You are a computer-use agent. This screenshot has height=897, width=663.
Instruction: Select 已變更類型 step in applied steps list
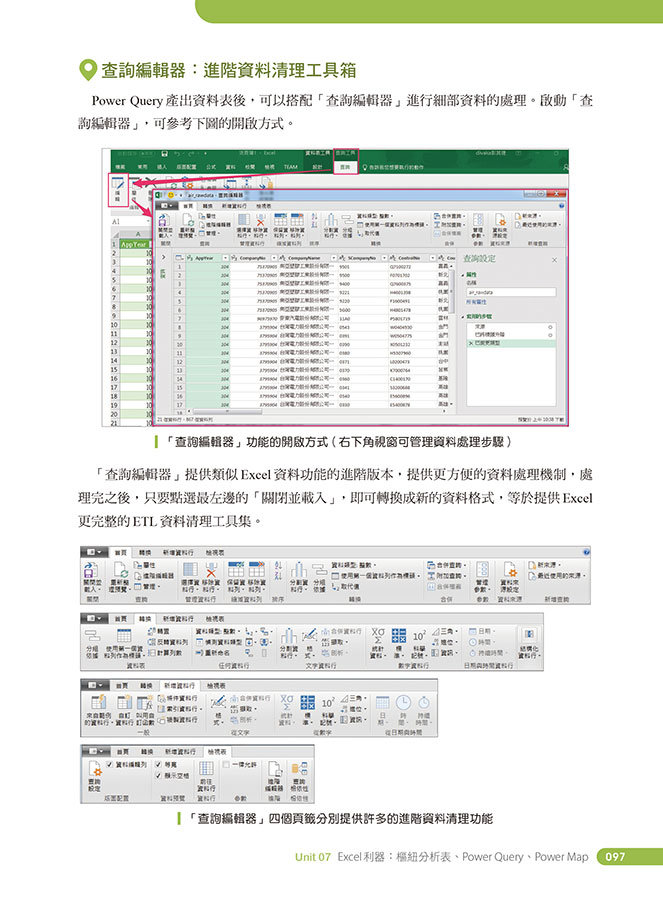[x=511, y=343]
